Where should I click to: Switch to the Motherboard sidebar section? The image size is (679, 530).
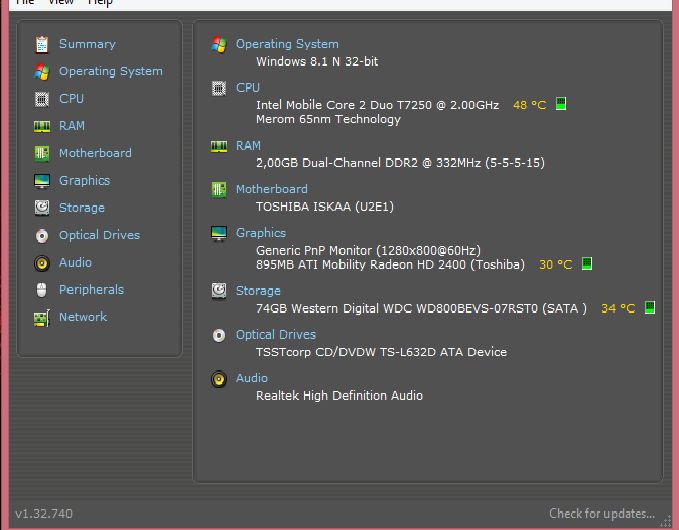95,153
